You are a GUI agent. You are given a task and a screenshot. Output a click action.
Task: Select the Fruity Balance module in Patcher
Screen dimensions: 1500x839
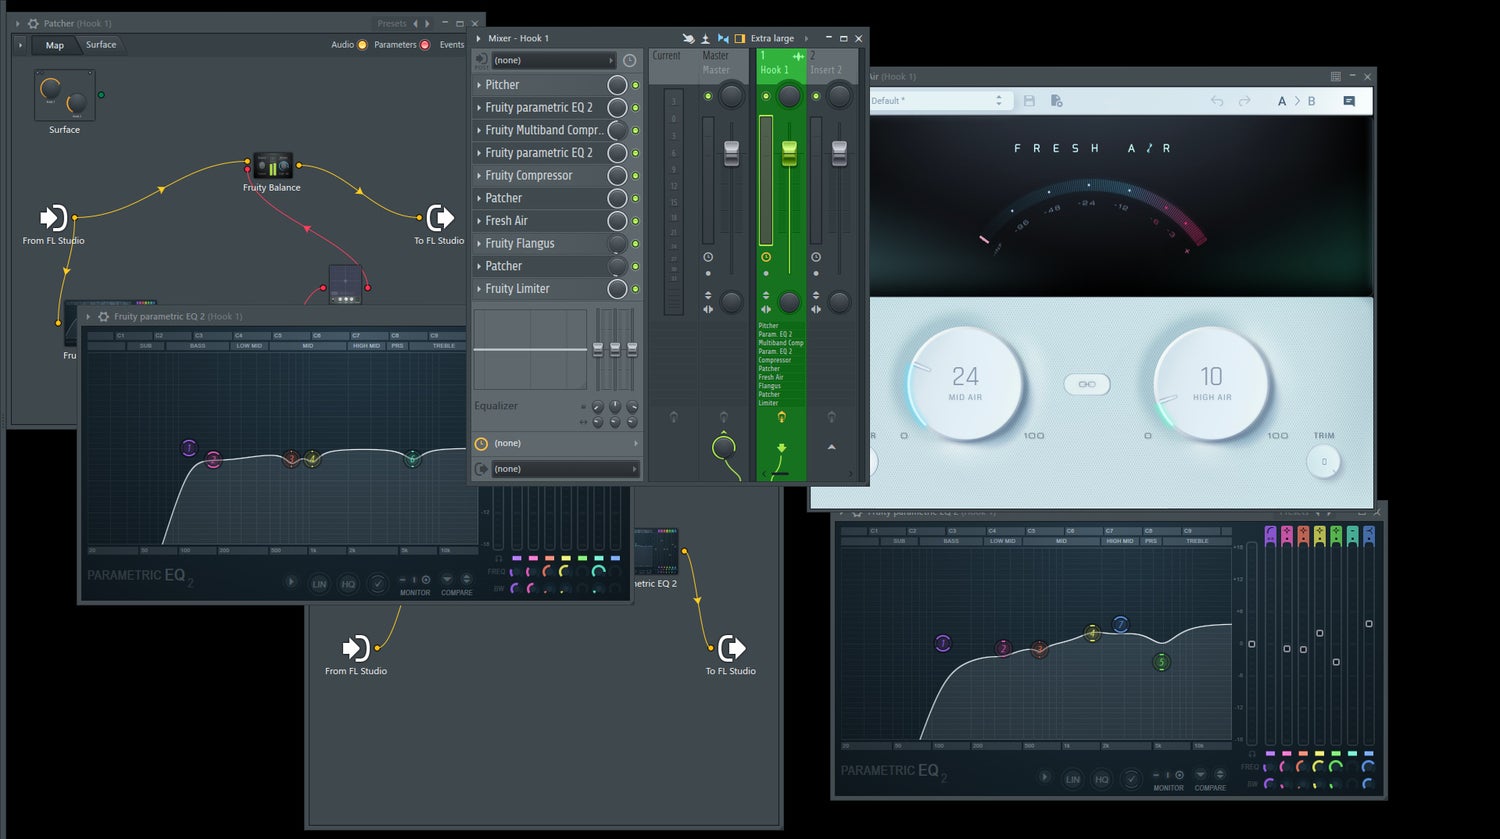272,165
